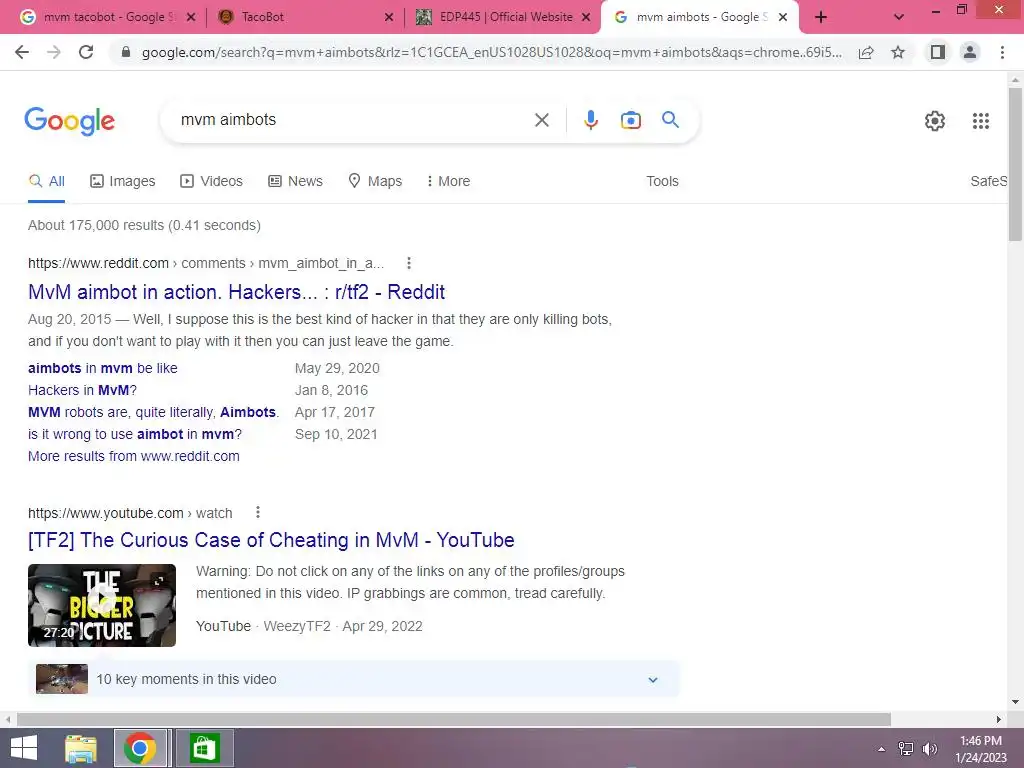Select the Maps results tab

[375, 181]
